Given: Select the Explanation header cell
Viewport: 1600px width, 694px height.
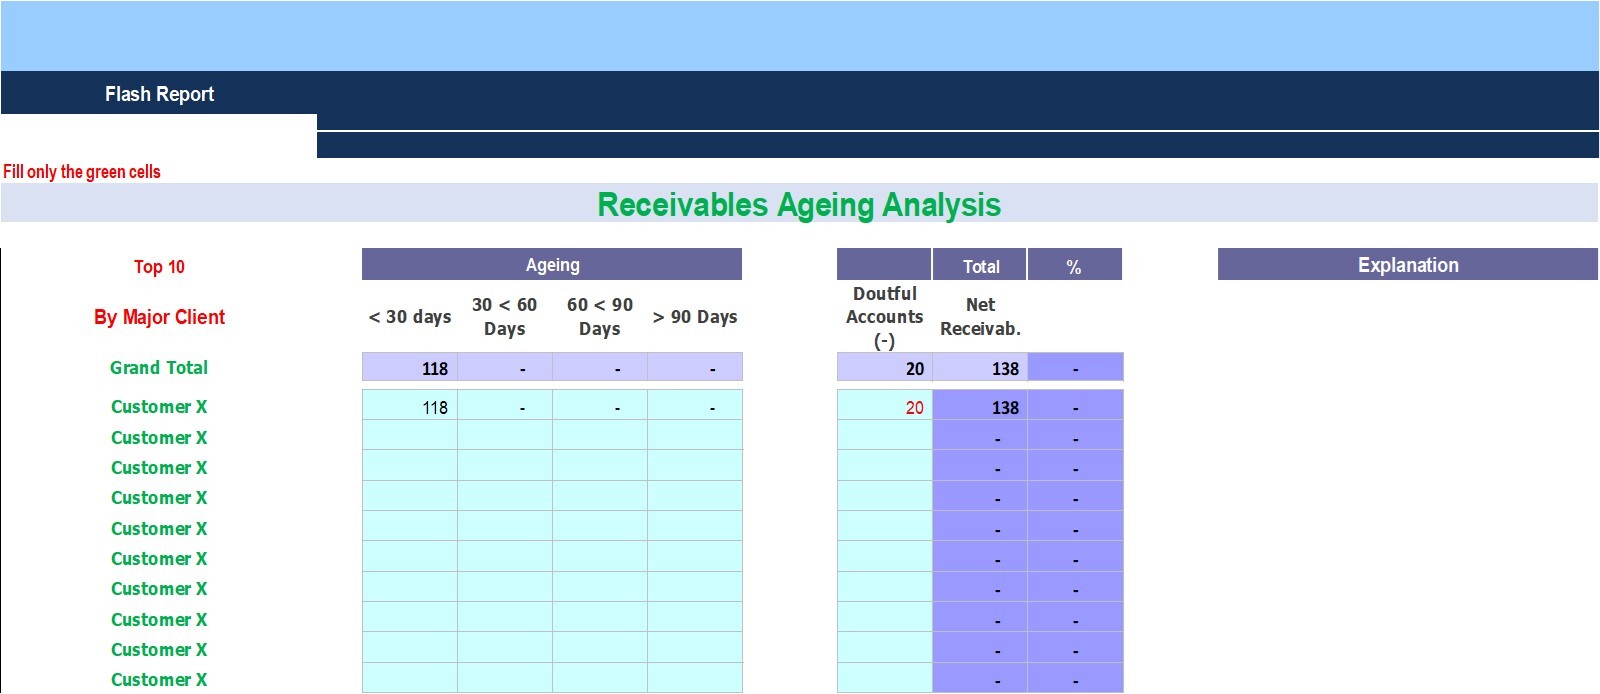Looking at the screenshot, I should pos(1407,265).
